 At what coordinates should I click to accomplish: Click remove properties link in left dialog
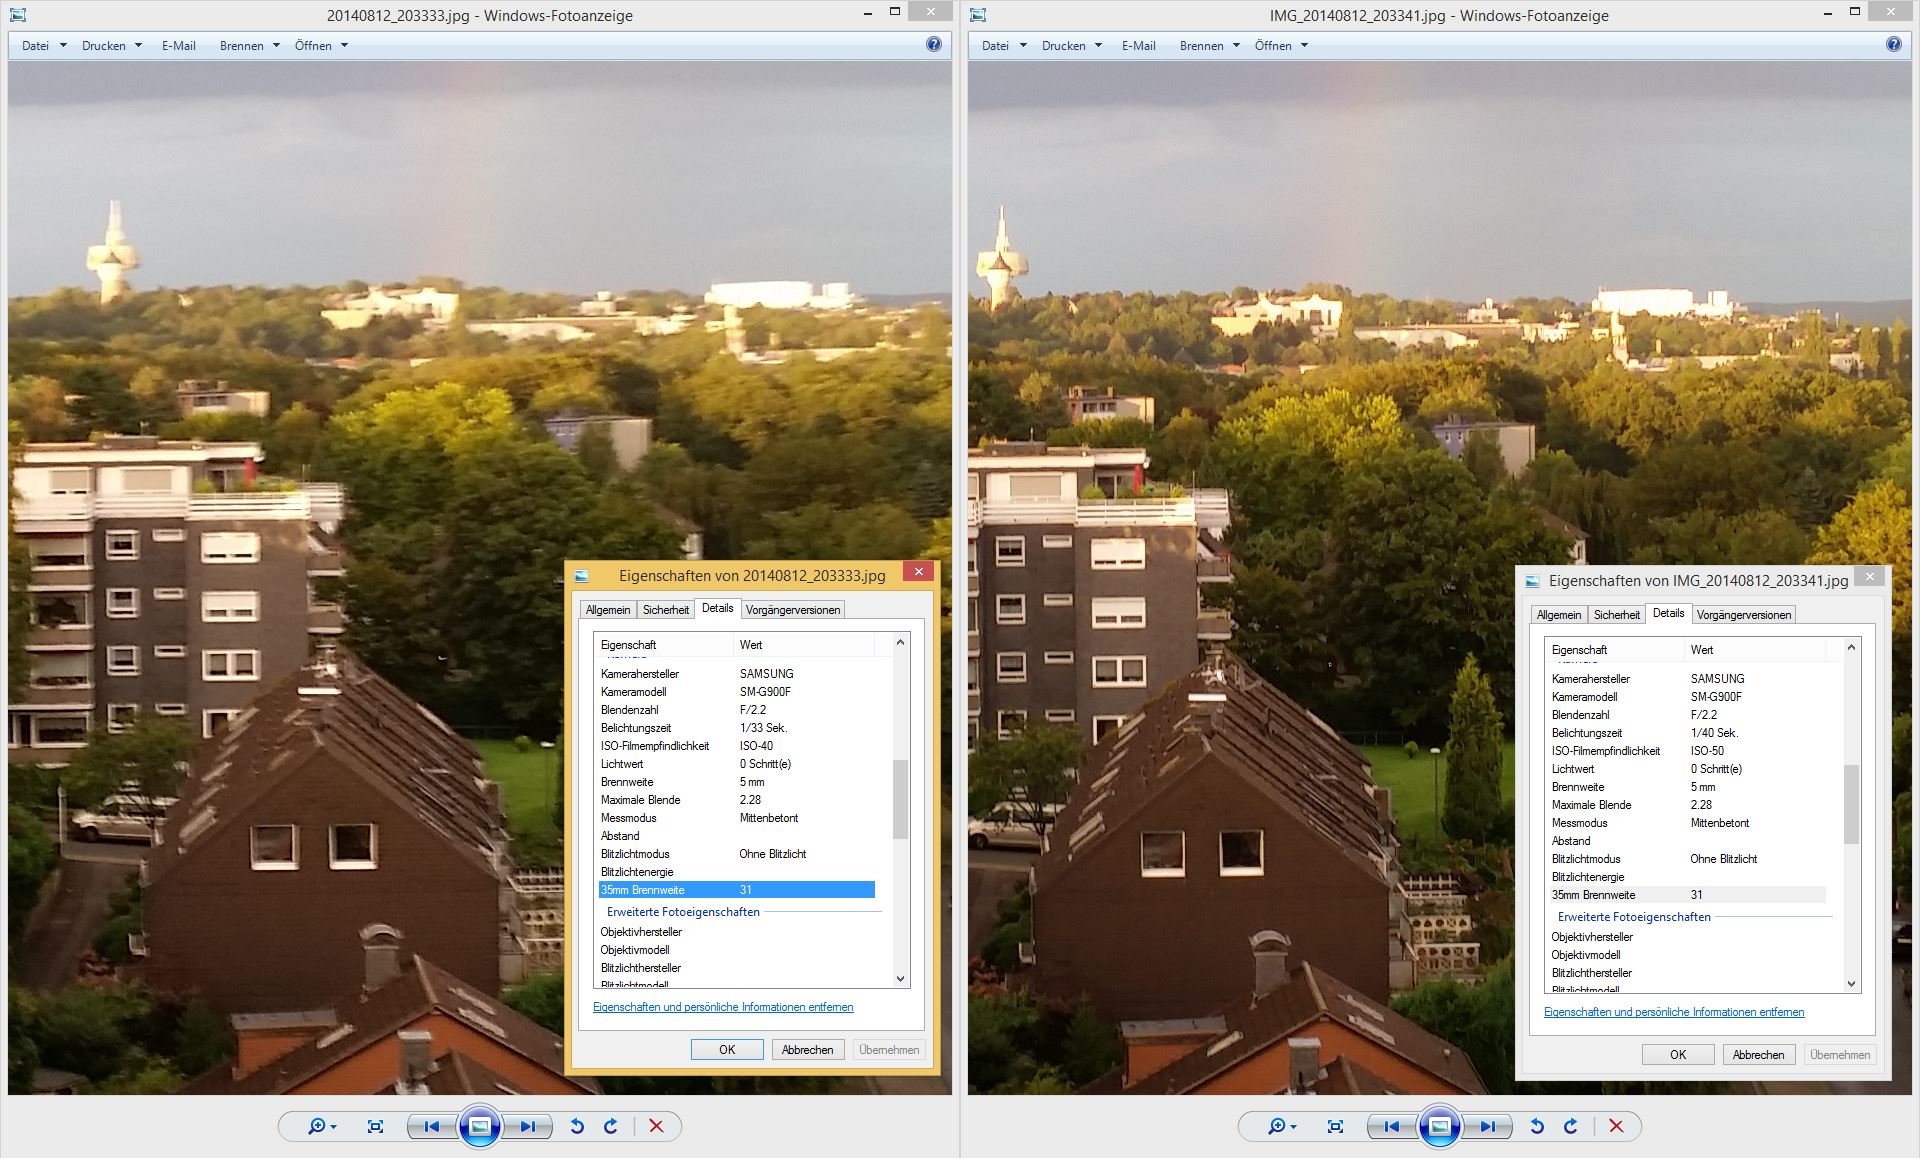point(723,1007)
